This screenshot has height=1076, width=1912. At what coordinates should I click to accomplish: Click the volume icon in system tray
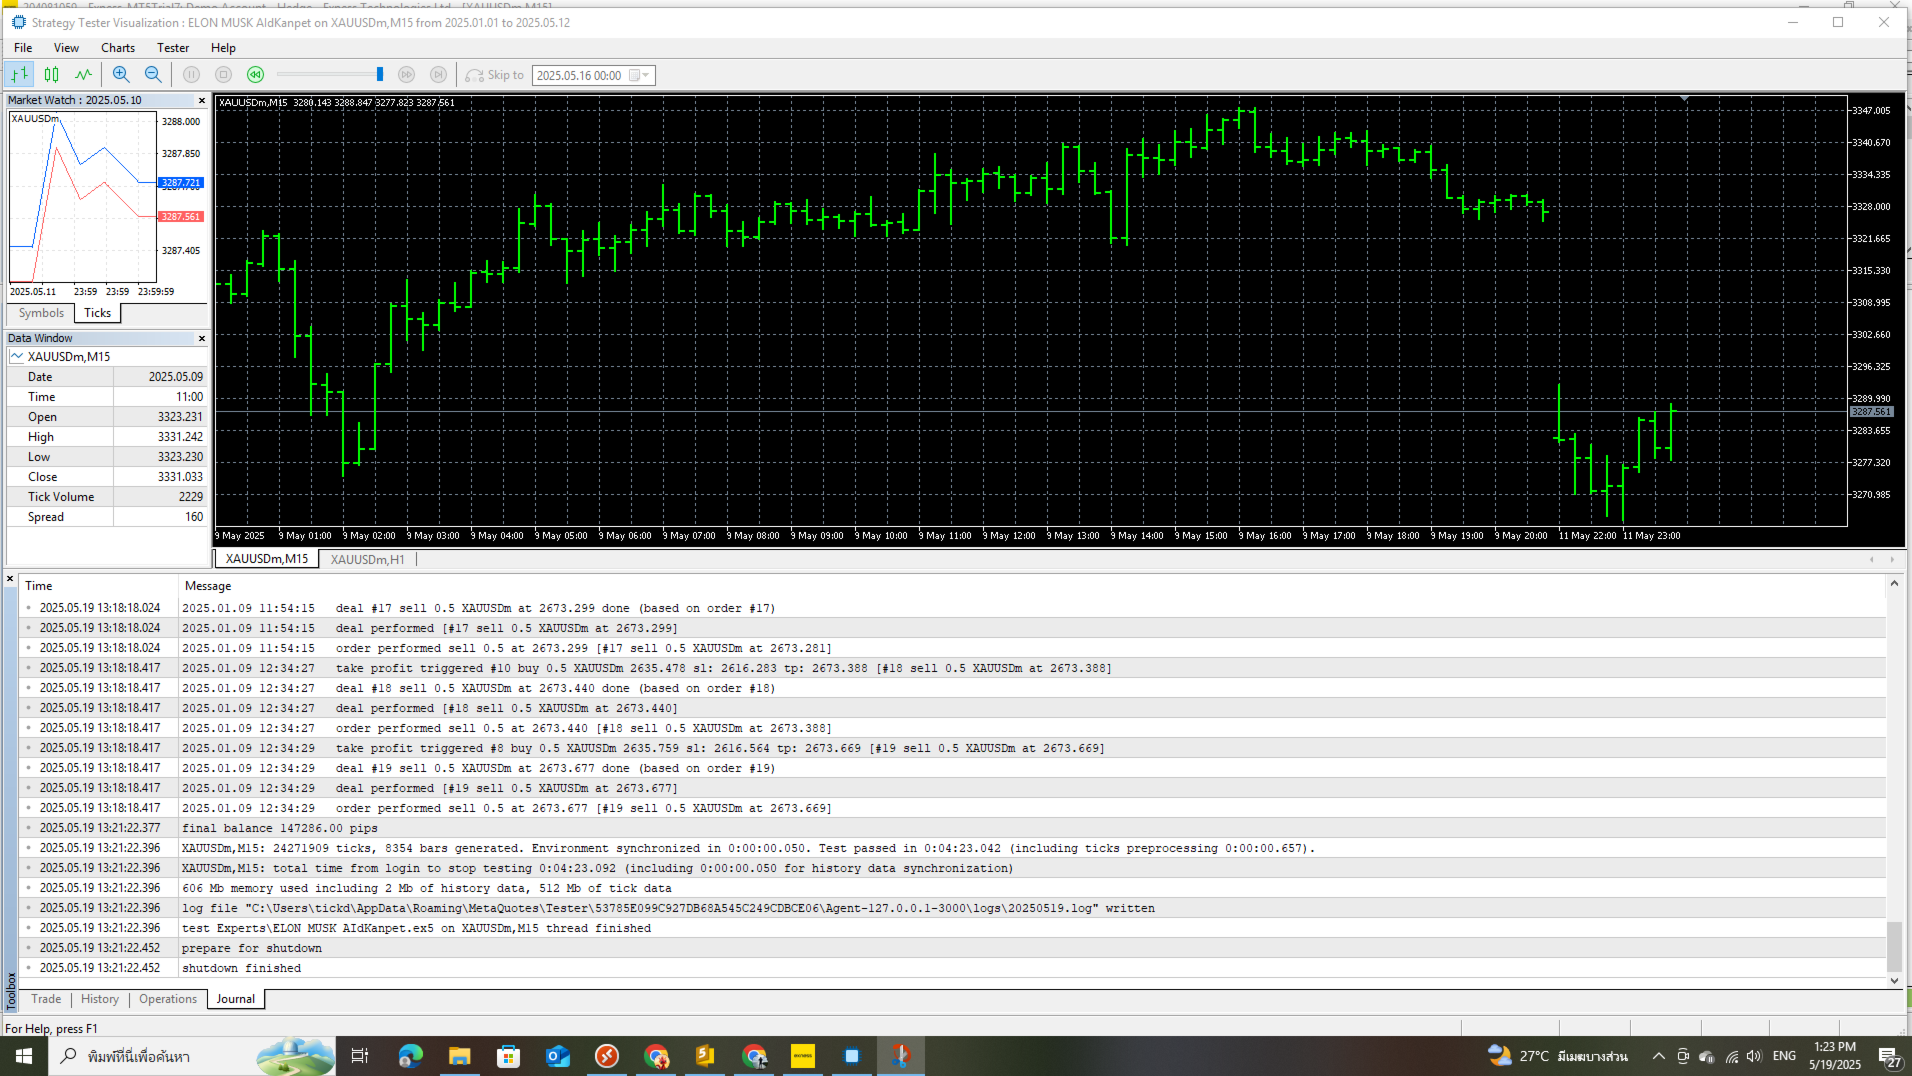pyautogui.click(x=1754, y=1056)
